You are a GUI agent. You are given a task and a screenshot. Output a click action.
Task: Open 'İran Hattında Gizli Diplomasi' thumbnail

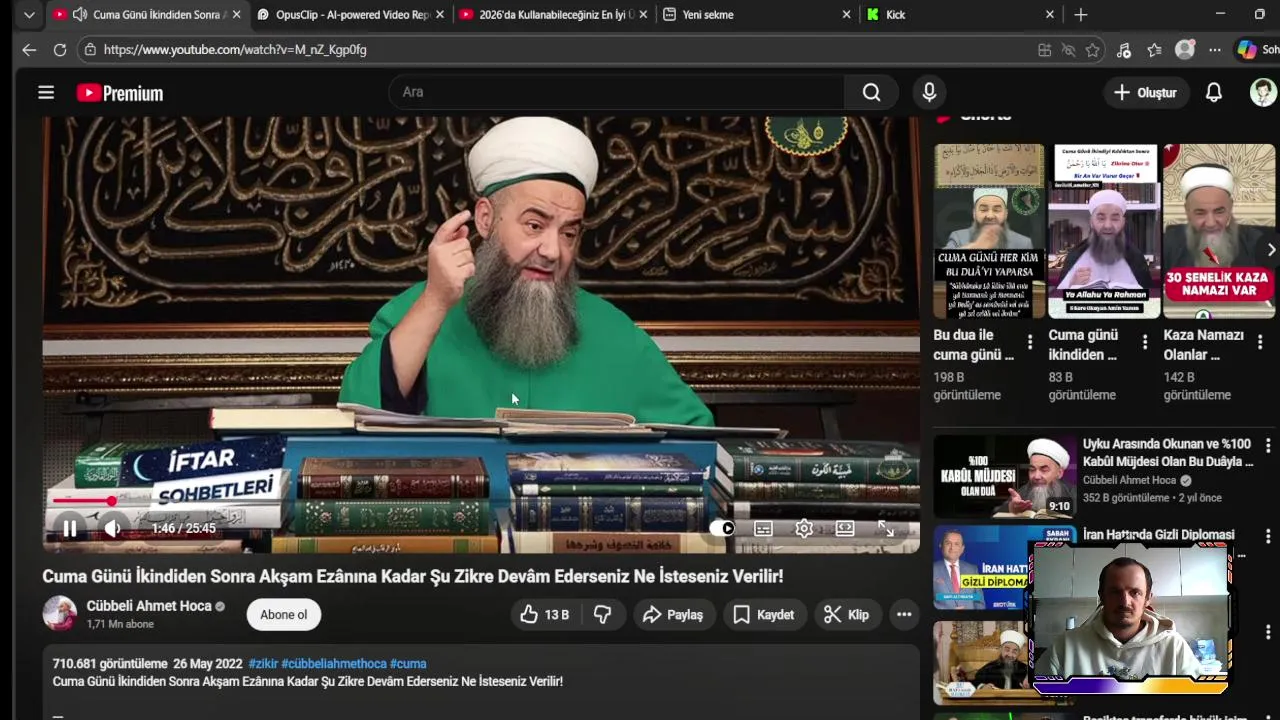[1005, 567]
